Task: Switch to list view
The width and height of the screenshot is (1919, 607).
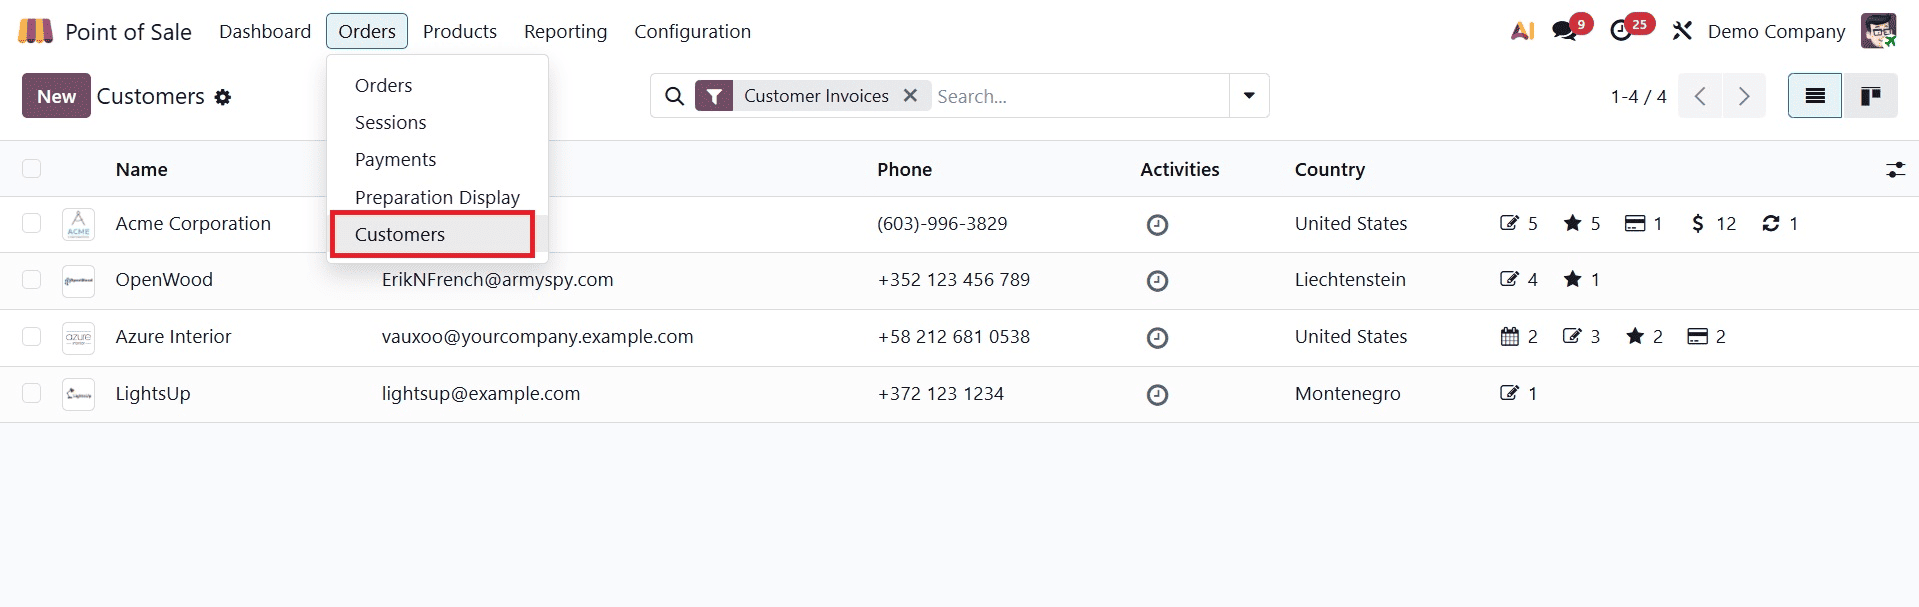Action: pos(1815,96)
